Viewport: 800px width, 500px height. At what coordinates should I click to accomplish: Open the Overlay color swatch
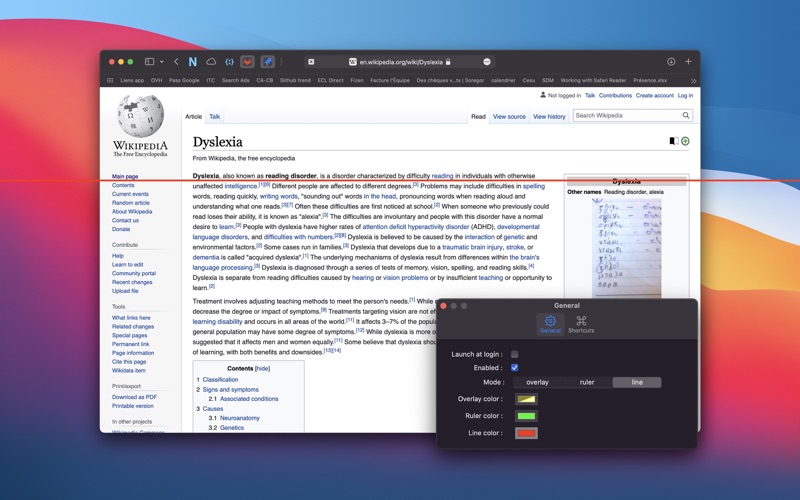[526, 399]
